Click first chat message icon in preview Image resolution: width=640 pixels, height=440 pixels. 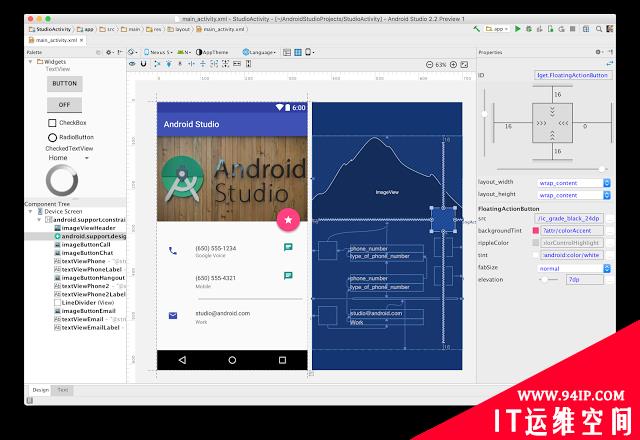[288, 247]
